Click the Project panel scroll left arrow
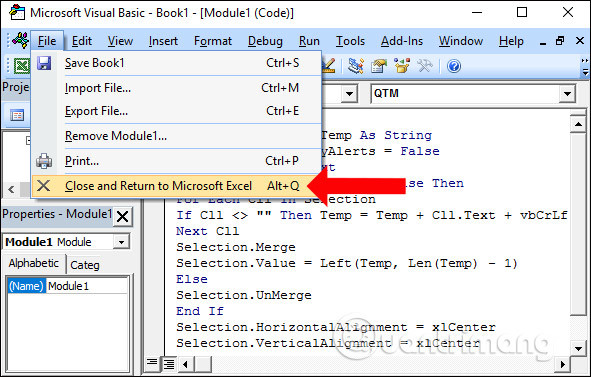Screen dimensions: 591x377 coord(11,189)
